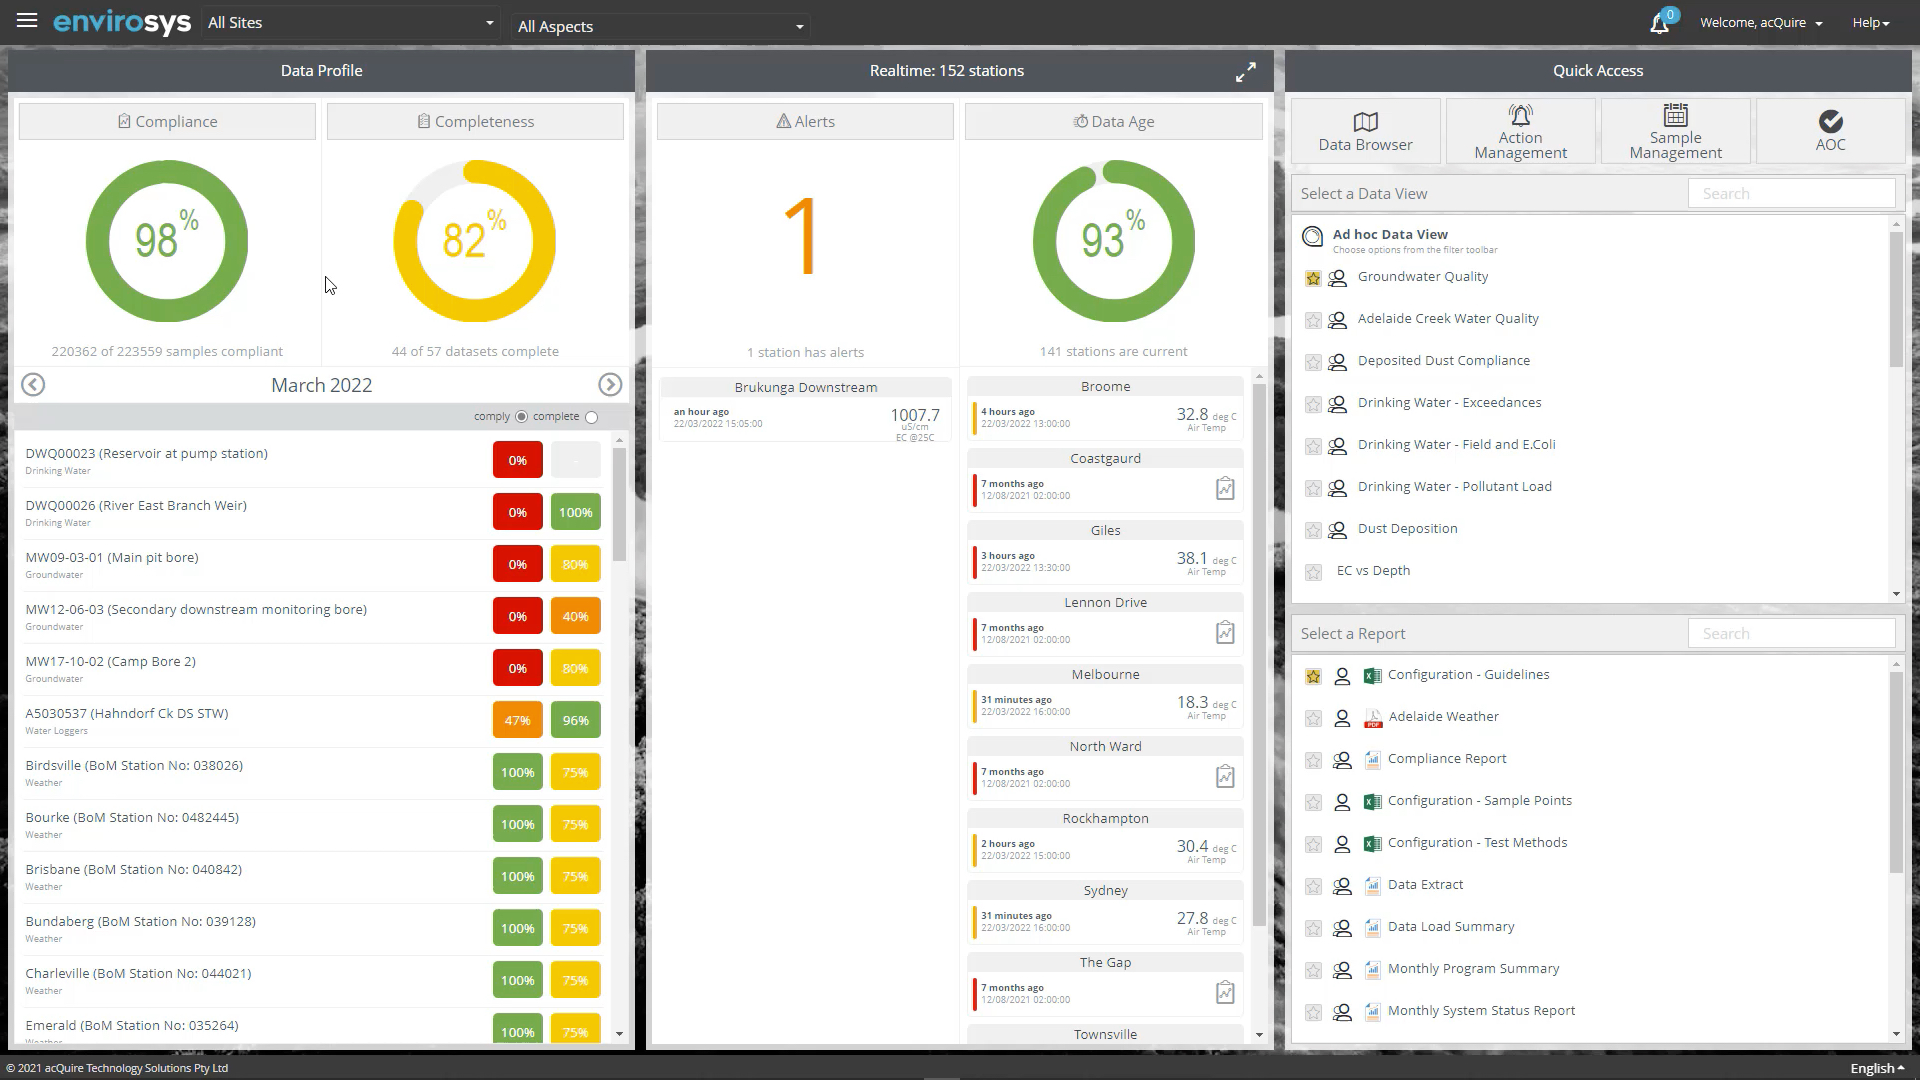1920x1080 pixels.
Task: Open the Coastgaurd station chart icon
Action: [1225, 489]
